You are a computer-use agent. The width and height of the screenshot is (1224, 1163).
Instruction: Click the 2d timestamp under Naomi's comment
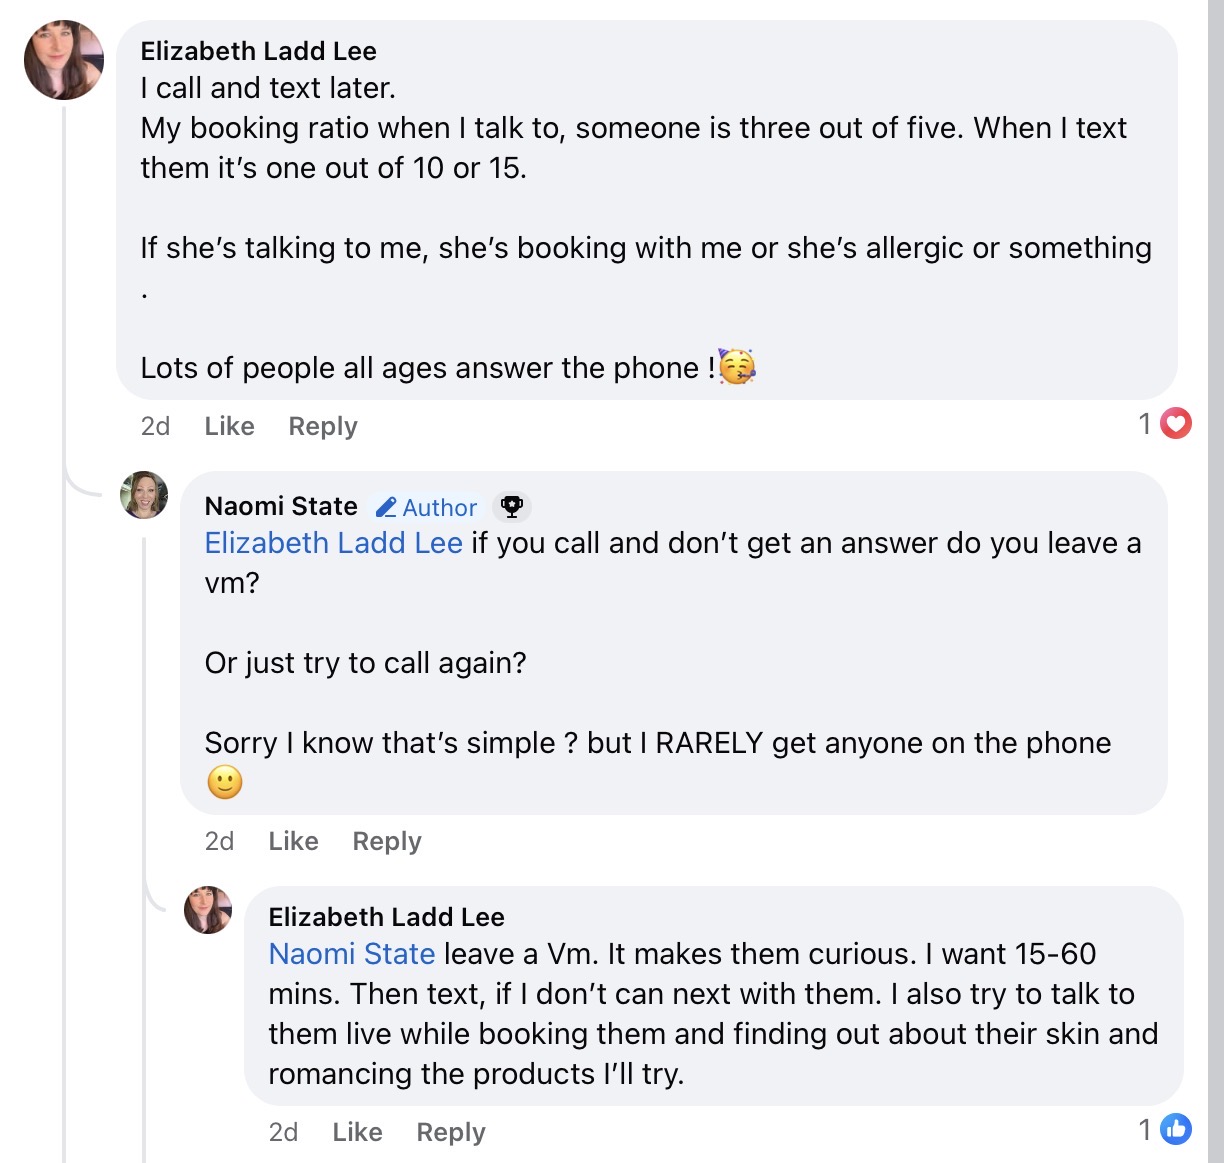(219, 841)
